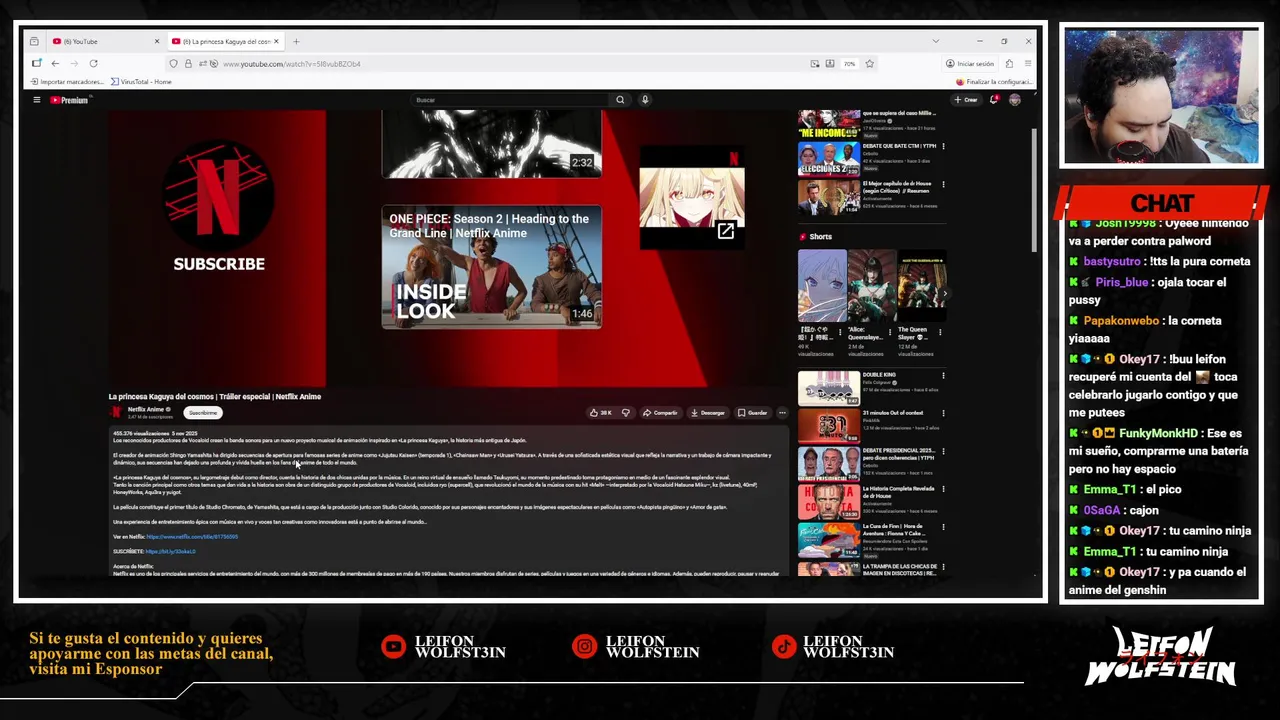The height and width of the screenshot is (720, 1280).
Task: Click the YouTube Premium logo
Action: click(70, 100)
